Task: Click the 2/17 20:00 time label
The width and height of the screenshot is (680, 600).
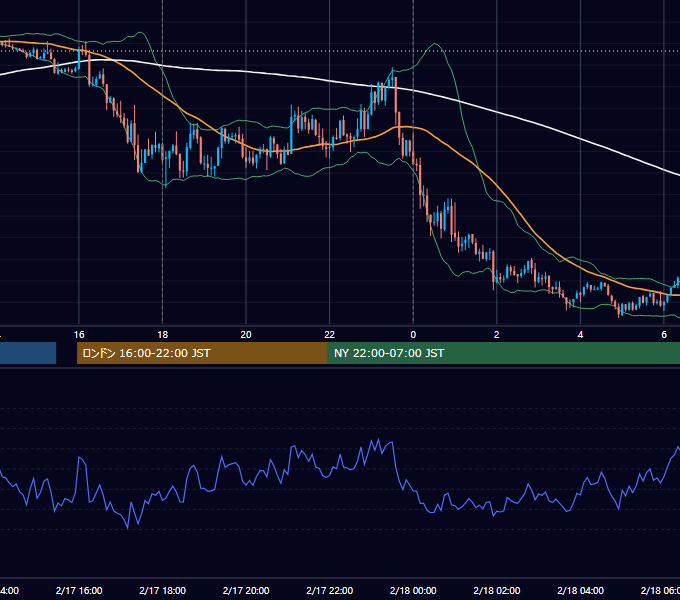Action: pyautogui.click(x=246, y=590)
